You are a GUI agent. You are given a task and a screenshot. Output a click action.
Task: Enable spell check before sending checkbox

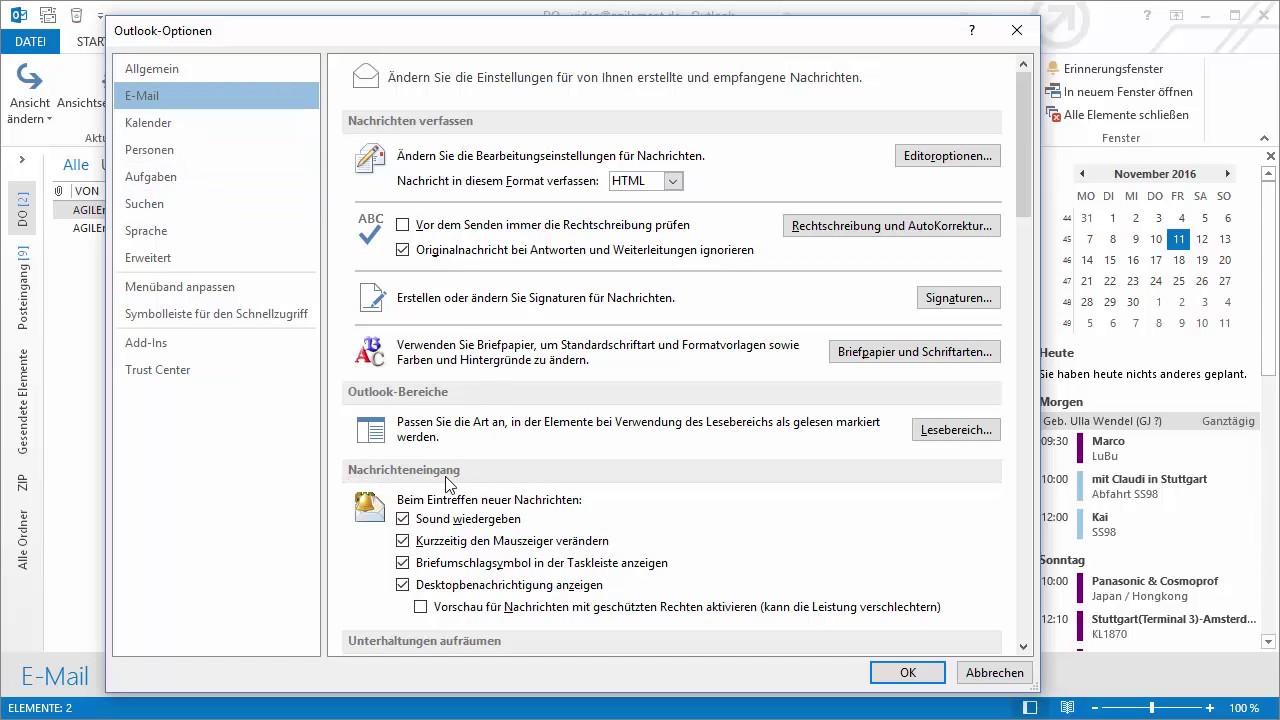tap(403, 225)
